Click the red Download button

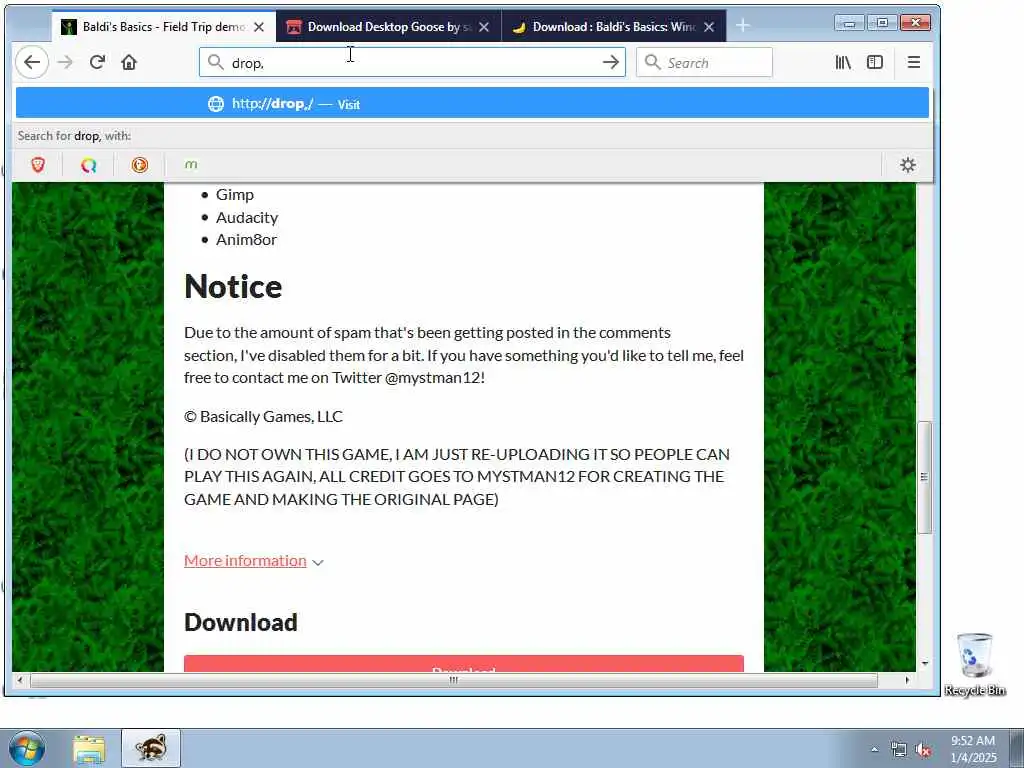click(x=464, y=664)
